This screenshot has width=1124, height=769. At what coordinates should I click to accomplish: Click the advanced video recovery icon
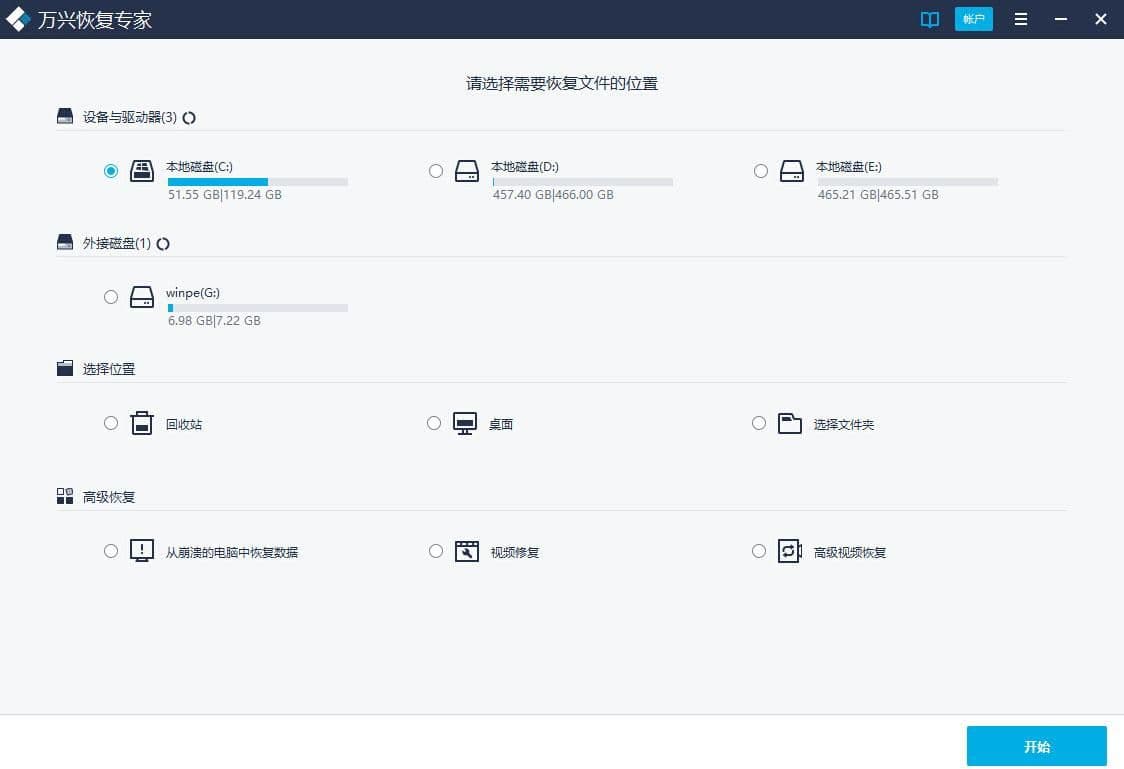(790, 550)
